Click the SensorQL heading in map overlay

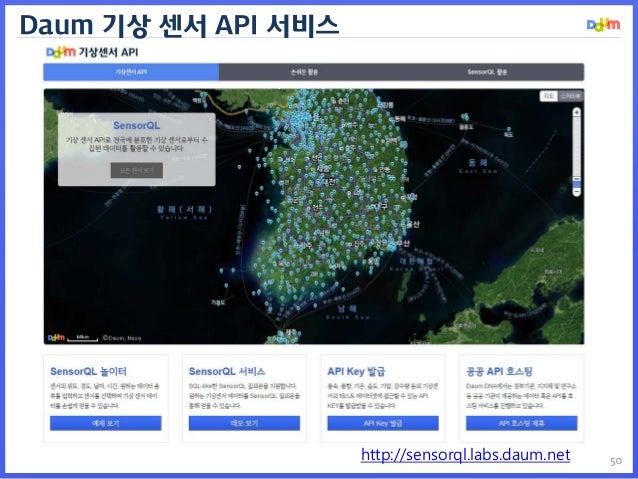pyautogui.click(x=137, y=125)
